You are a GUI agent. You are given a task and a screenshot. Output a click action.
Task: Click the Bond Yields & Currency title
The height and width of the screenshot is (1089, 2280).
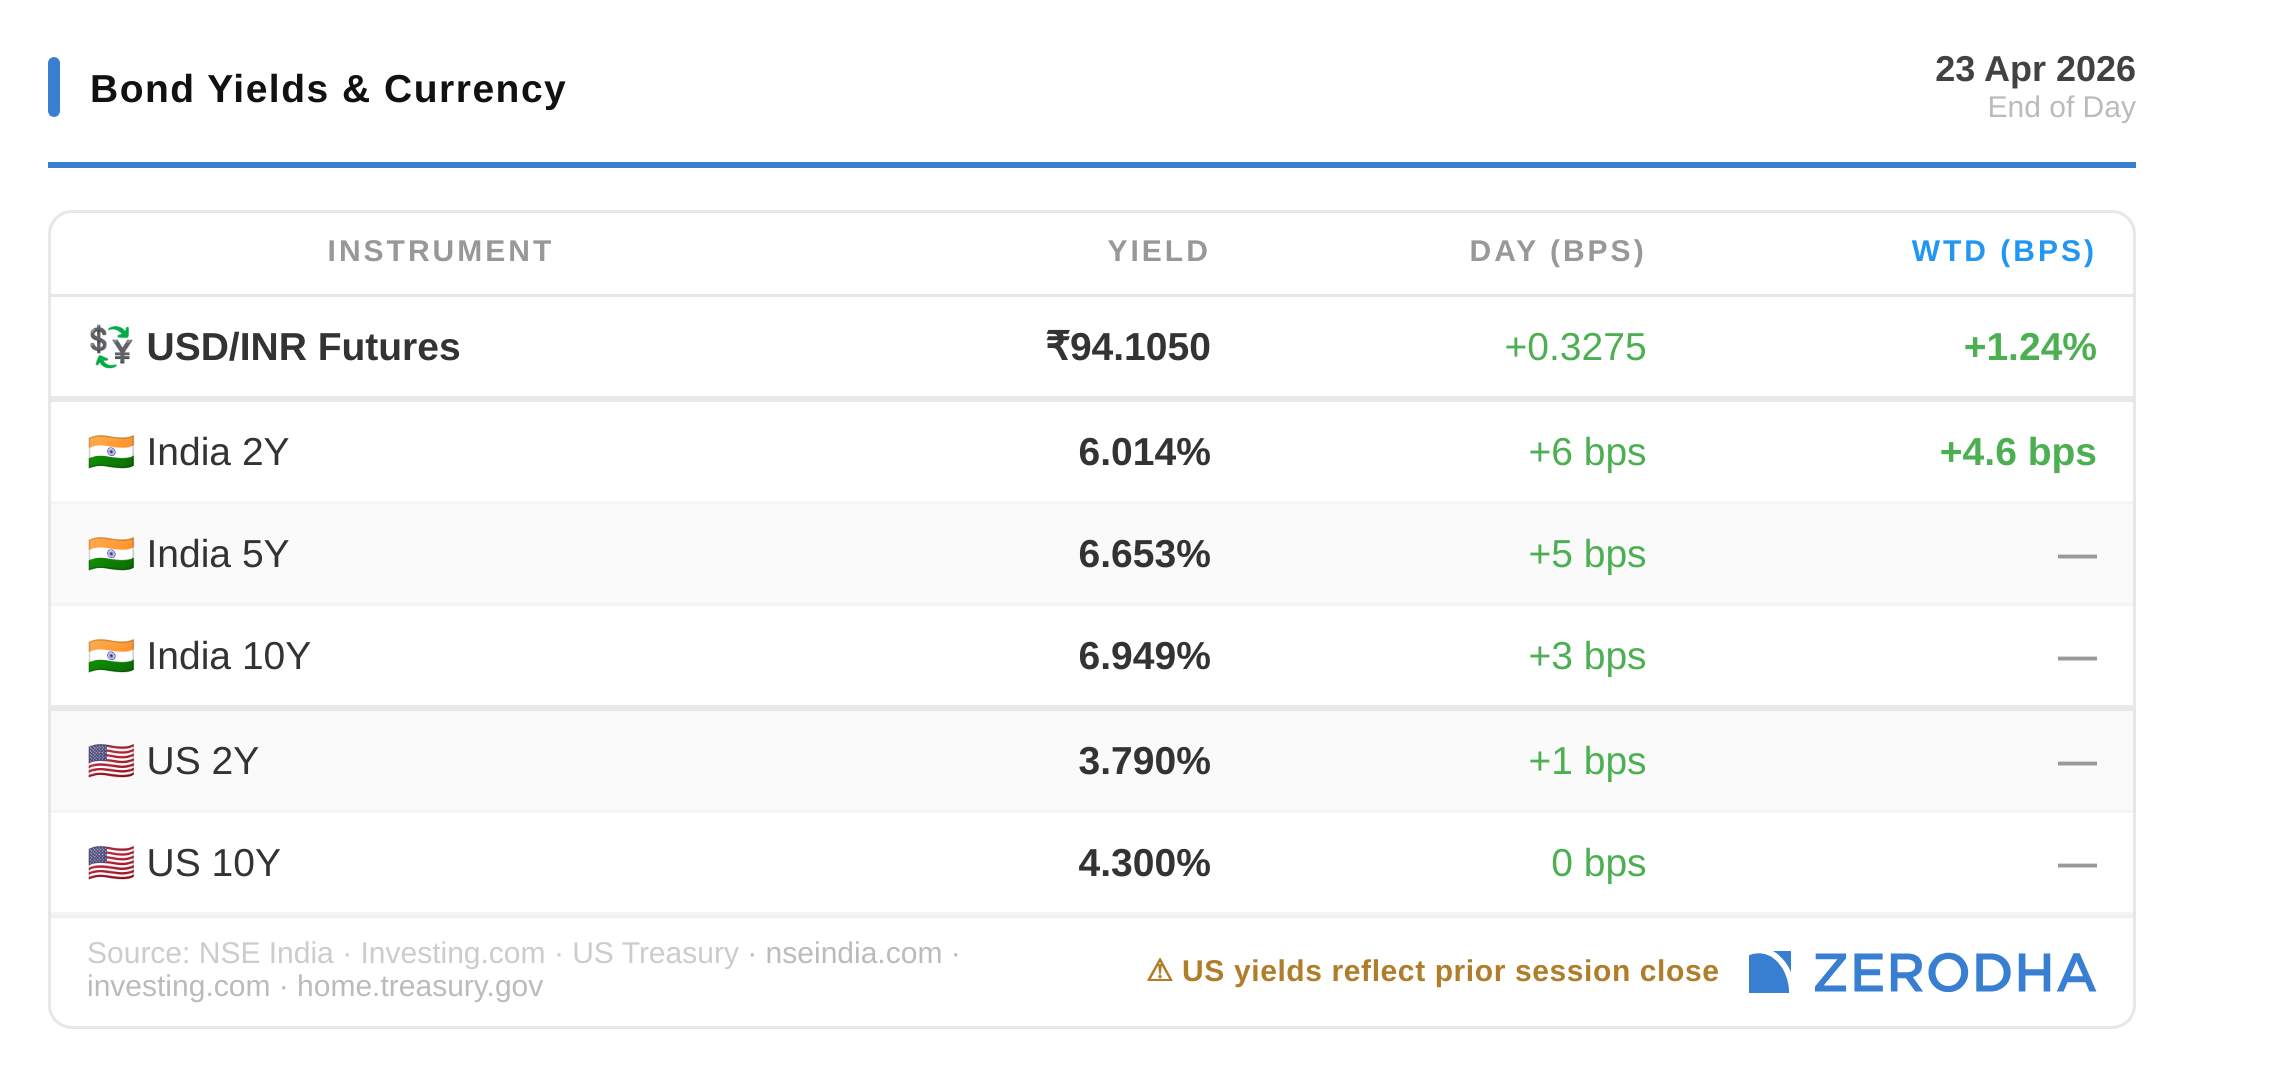pos(328,89)
